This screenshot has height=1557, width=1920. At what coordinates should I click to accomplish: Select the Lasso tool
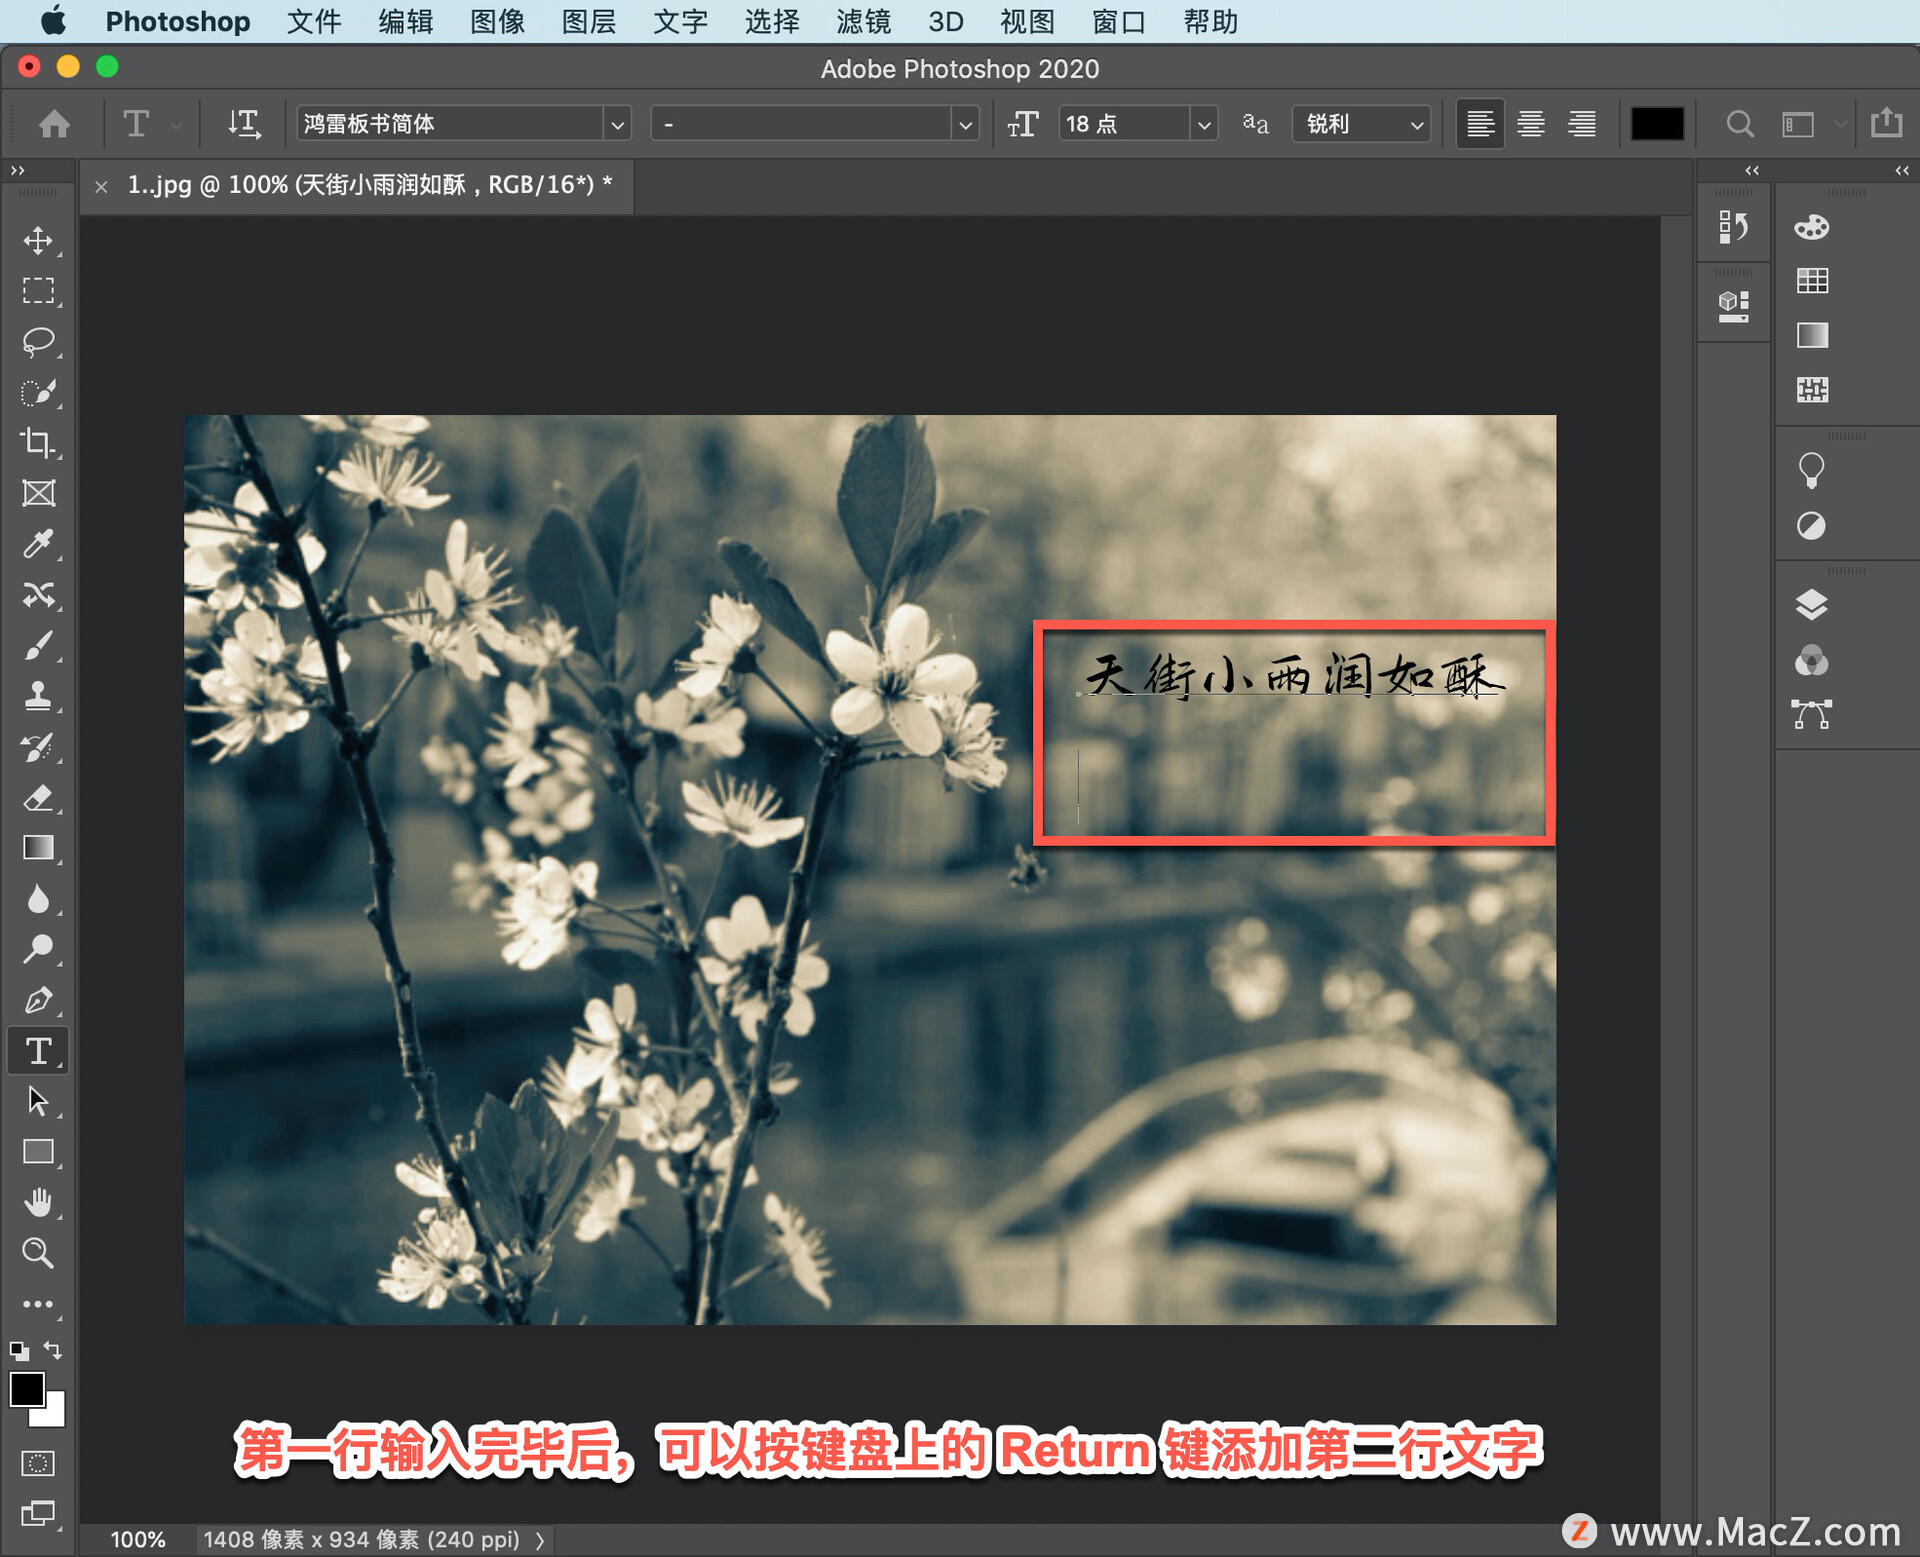(38, 342)
